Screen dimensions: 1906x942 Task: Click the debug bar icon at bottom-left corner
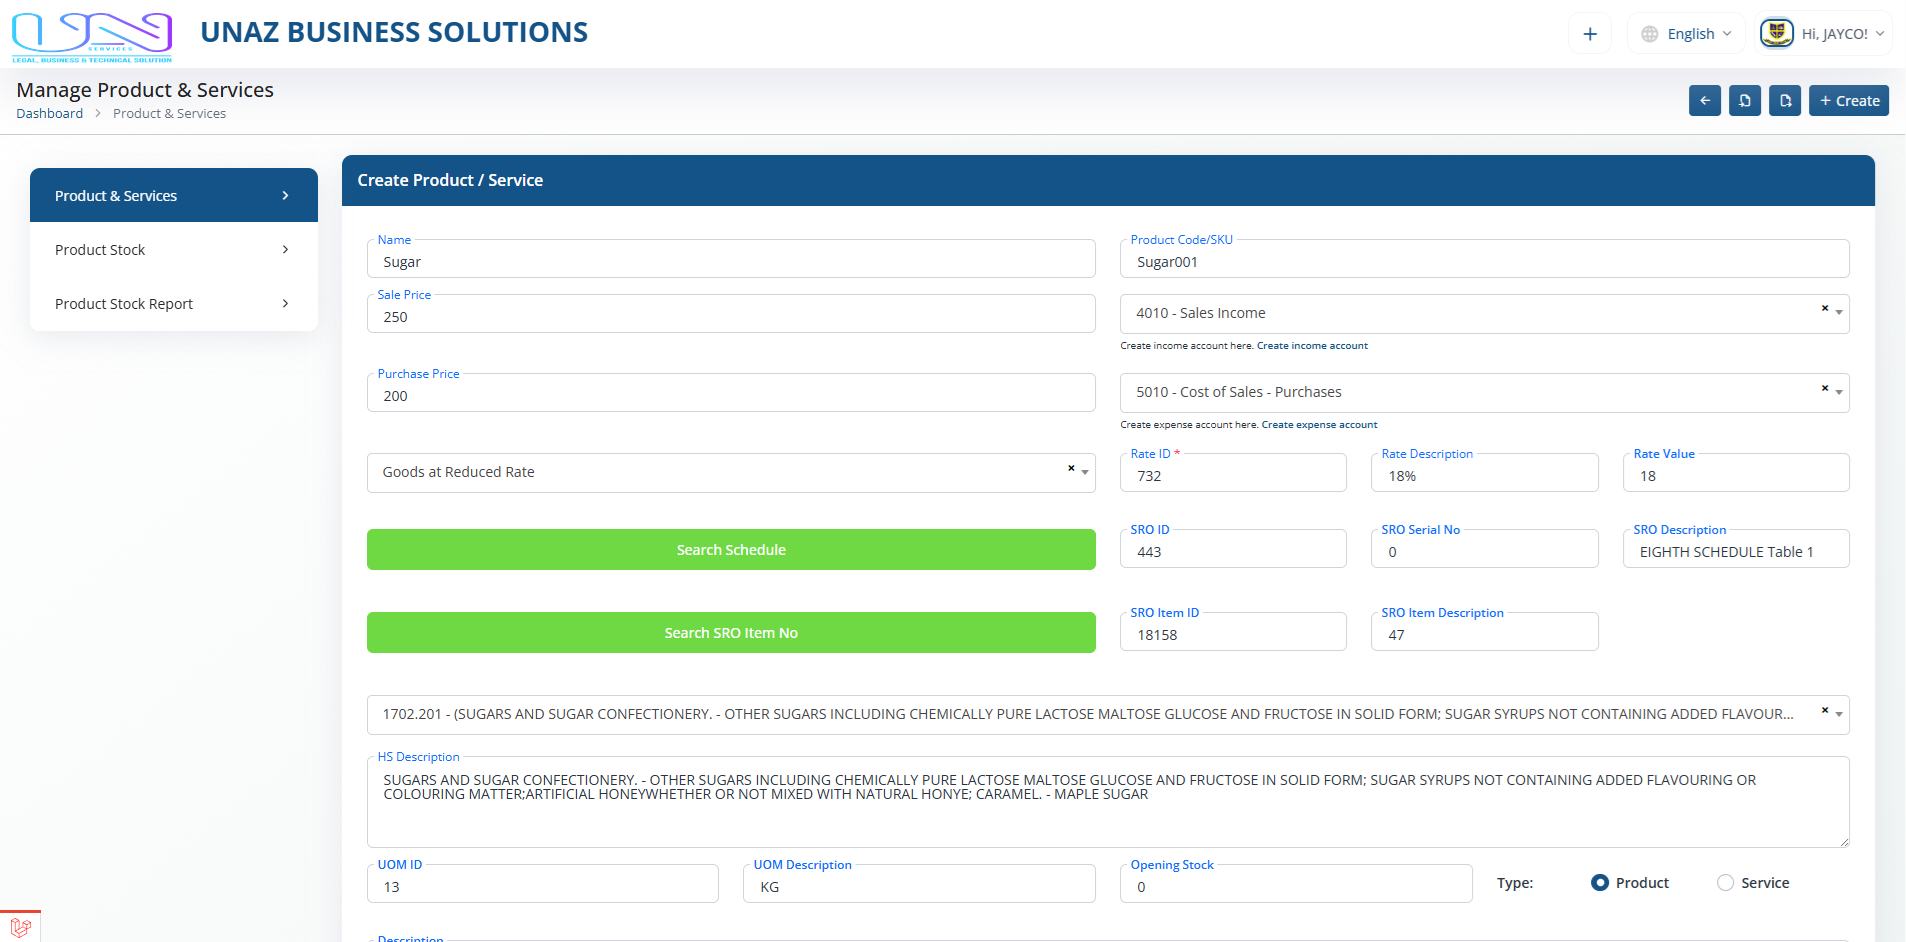coord(20,927)
